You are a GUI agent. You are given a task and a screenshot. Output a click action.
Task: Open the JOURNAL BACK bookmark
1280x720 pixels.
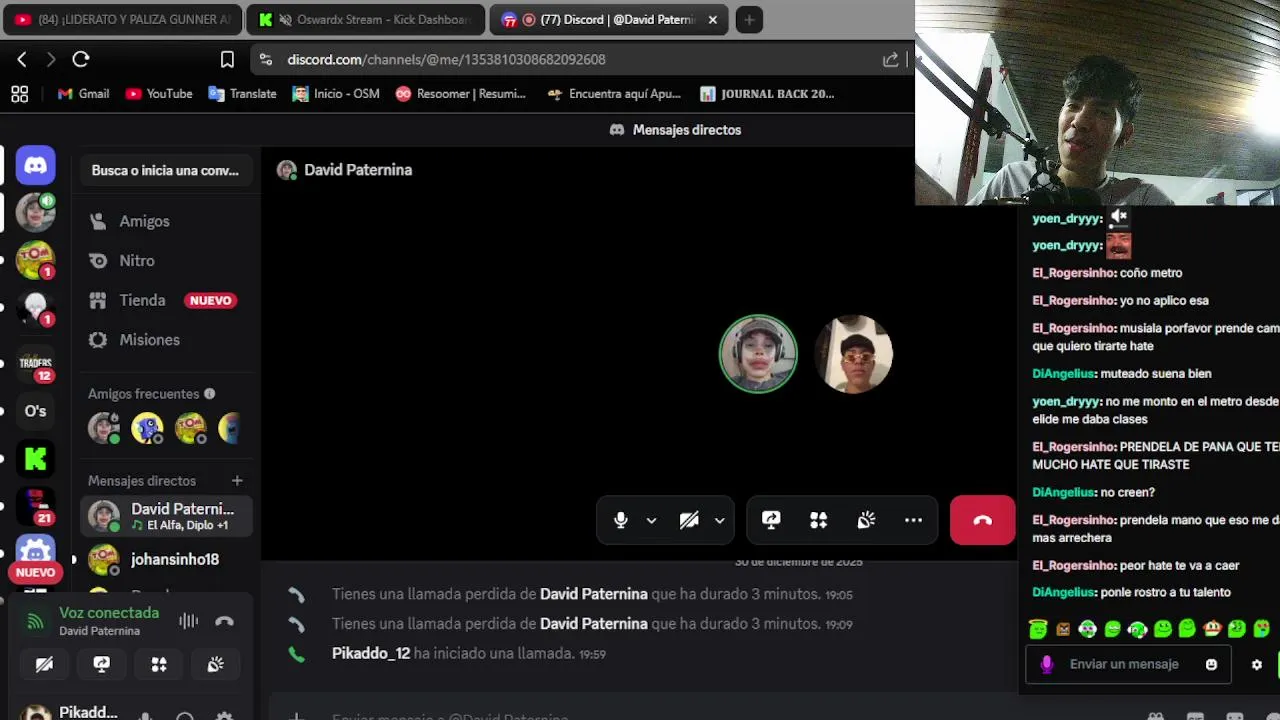click(767, 94)
